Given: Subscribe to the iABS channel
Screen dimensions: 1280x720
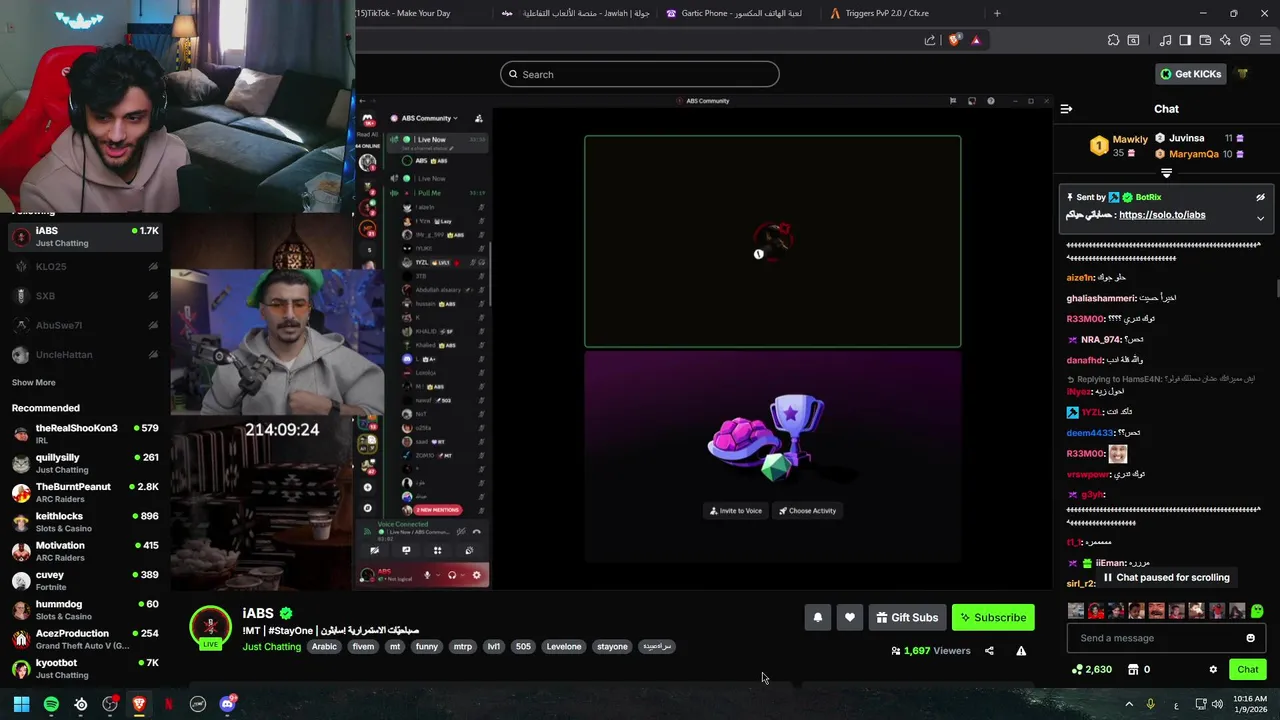Looking at the screenshot, I should 993,618.
